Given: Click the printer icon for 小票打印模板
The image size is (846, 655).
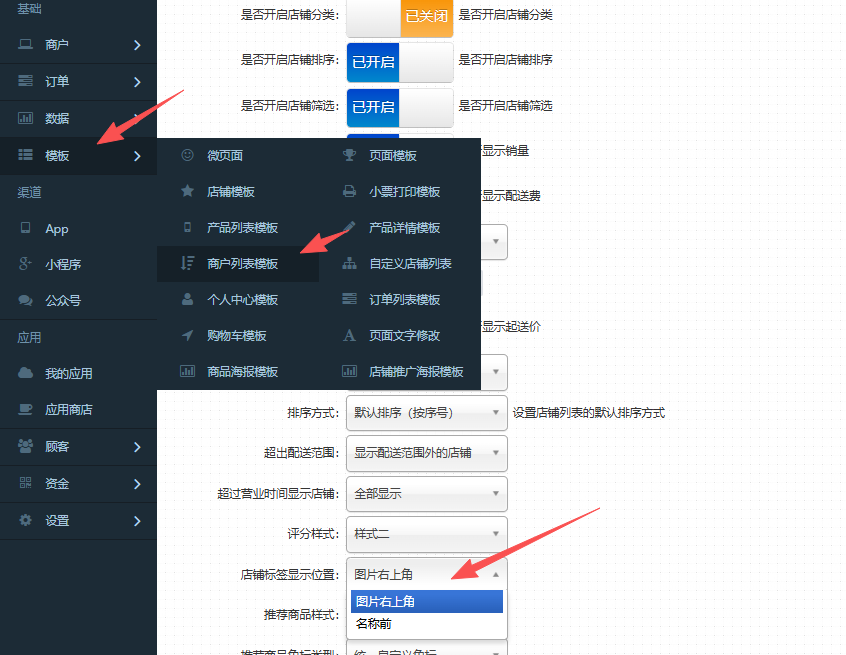Looking at the screenshot, I should tap(349, 191).
